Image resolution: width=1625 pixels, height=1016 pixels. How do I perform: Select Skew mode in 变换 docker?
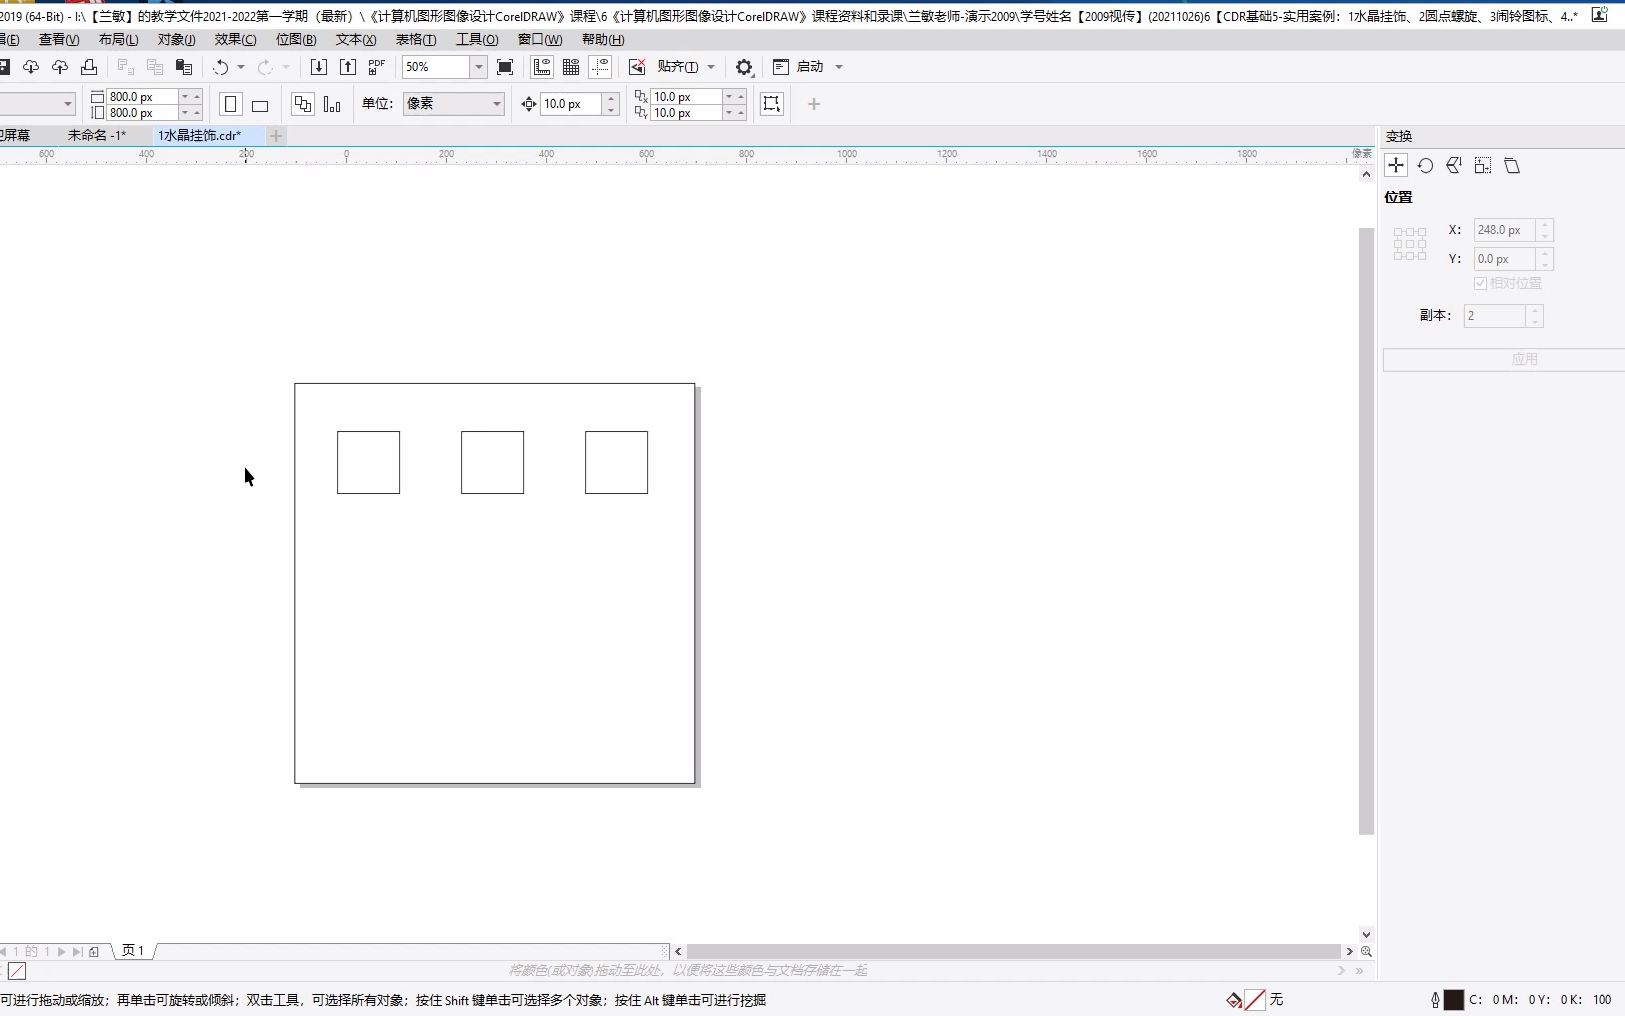point(1512,166)
